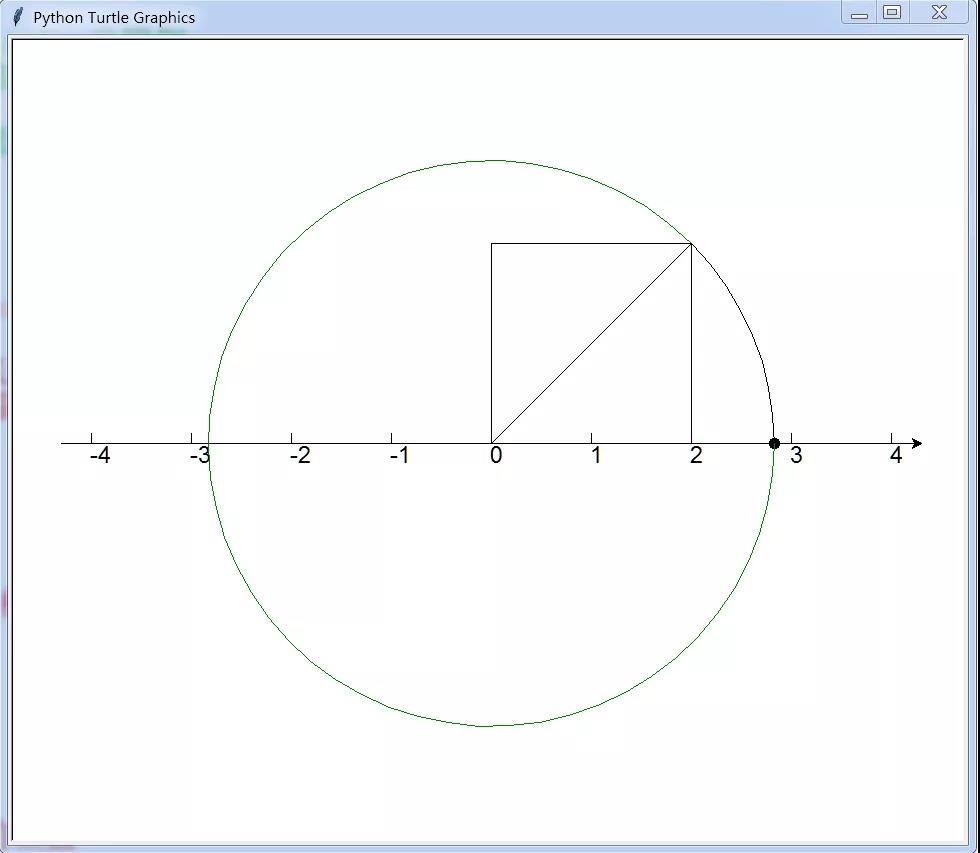
Task: Minimize the Python Turtle Graphics window
Action: coord(859,13)
